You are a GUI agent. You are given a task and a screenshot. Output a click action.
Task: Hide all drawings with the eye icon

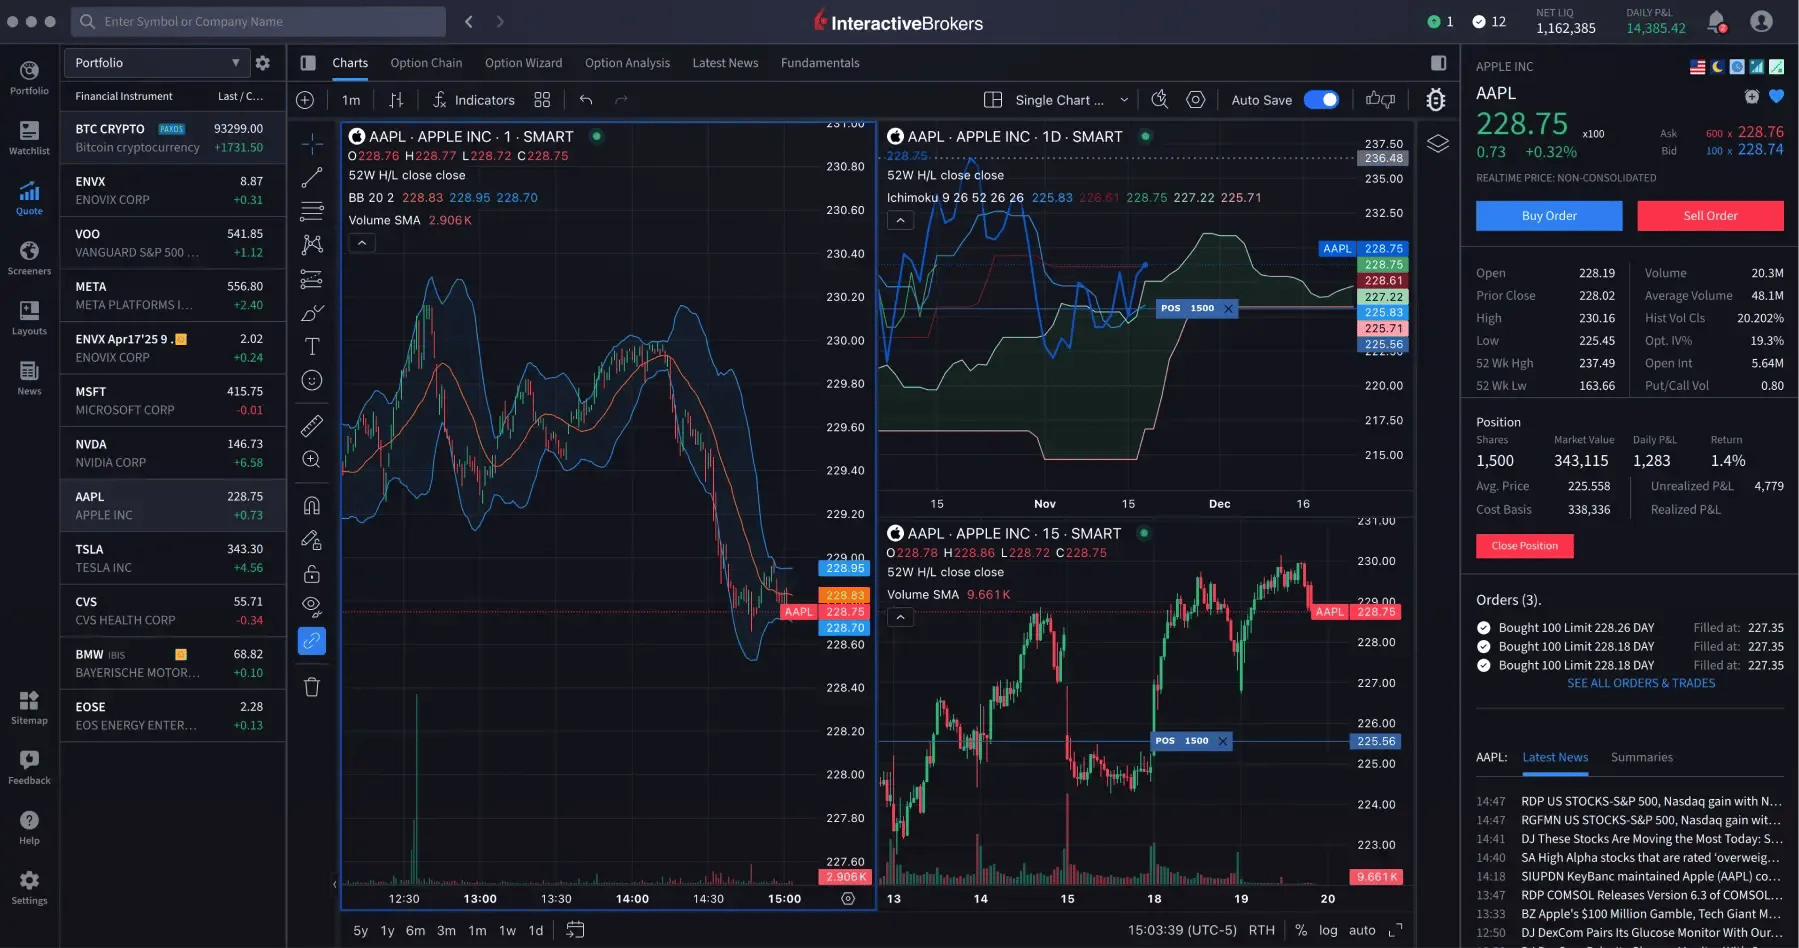pos(311,606)
